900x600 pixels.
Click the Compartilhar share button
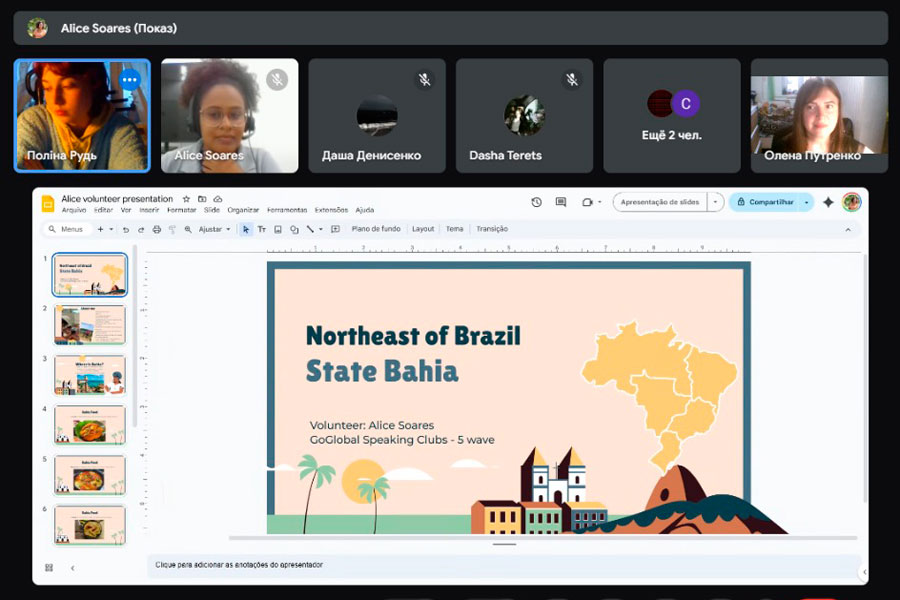coord(765,202)
